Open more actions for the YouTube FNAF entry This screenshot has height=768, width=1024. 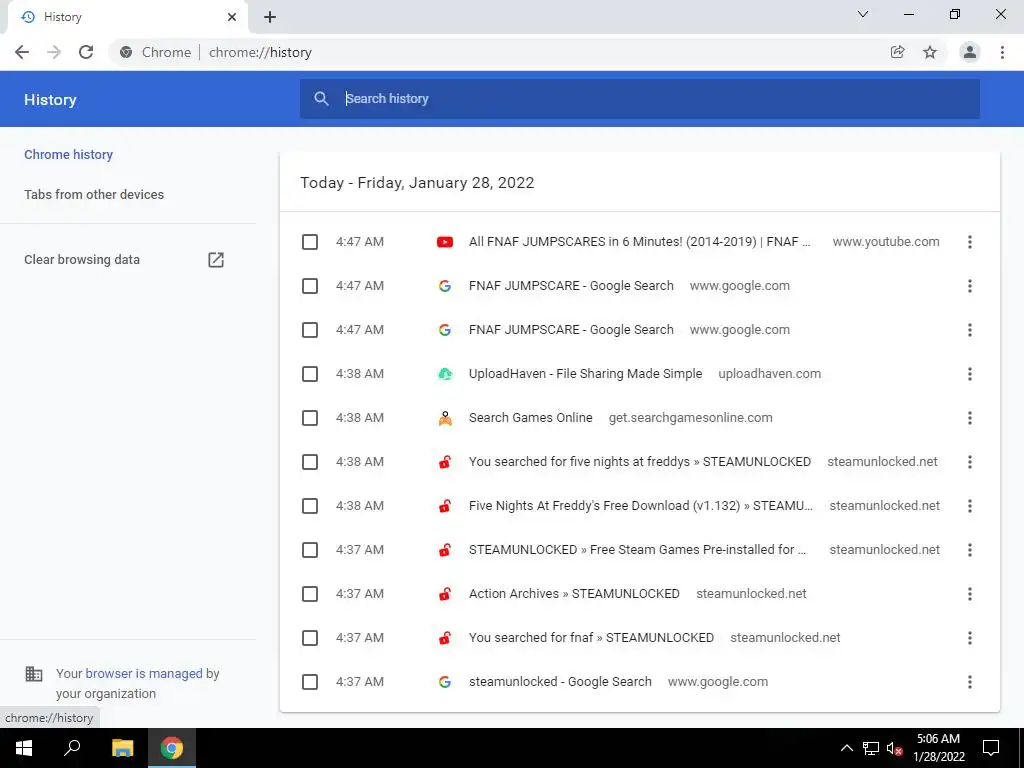click(x=970, y=242)
